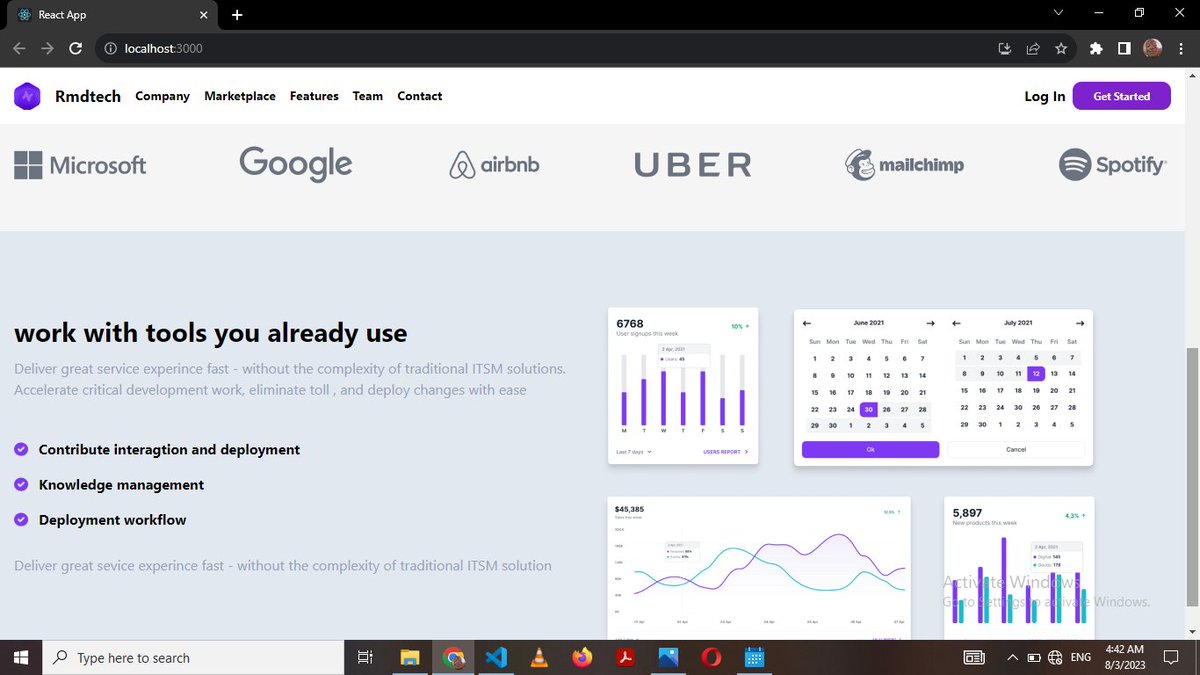
Task: Open Opera browser from taskbar
Action: click(711, 657)
